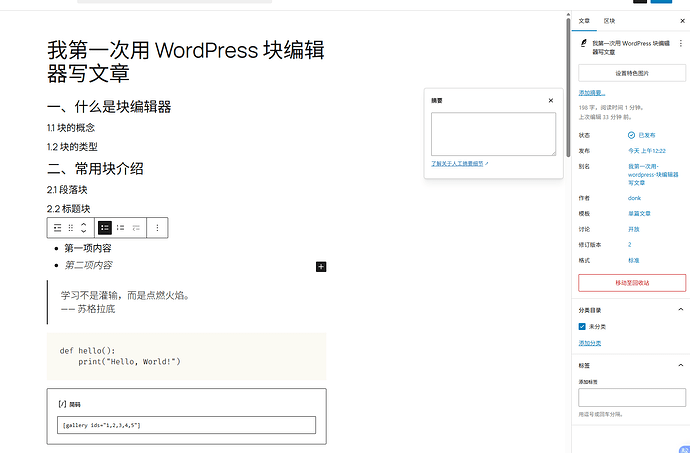The height and width of the screenshot is (453, 690).
Task: Open the 开放 discussion settings
Action: (634, 229)
